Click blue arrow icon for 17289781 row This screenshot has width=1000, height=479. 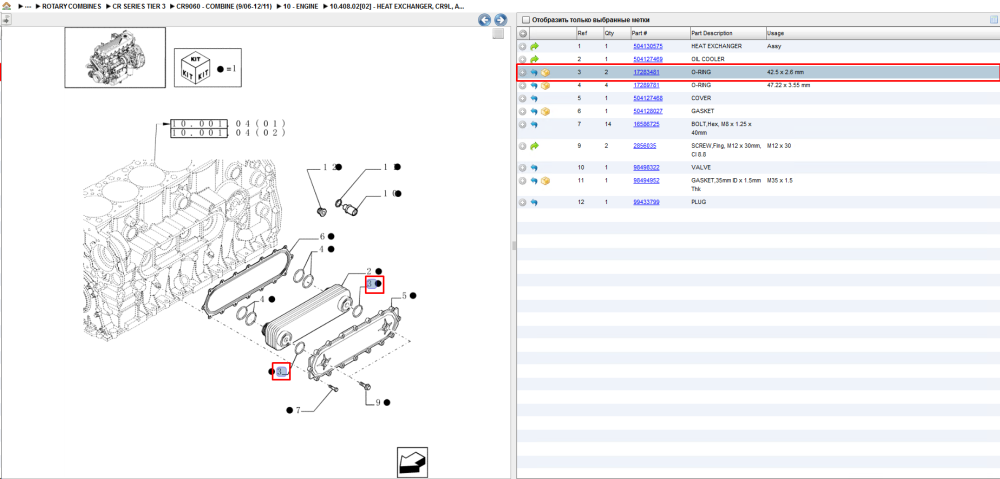pyautogui.click(x=534, y=85)
